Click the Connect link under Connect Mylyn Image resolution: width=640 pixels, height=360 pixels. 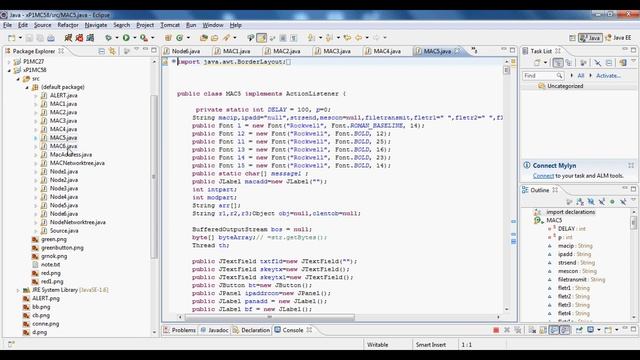pyautogui.click(x=543, y=176)
